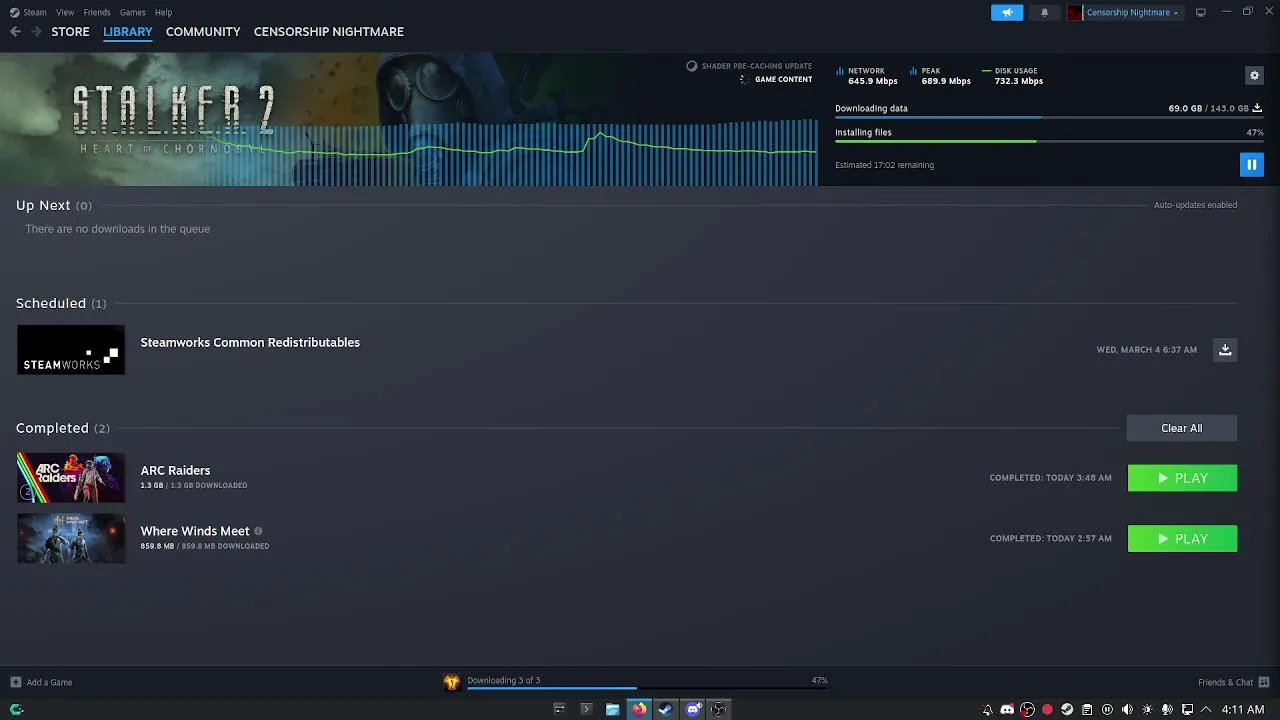This screenshot has height=720, width=1280.
Task: Start the Steamworks Common Redistributables download now
Action: click(1225, 349)
